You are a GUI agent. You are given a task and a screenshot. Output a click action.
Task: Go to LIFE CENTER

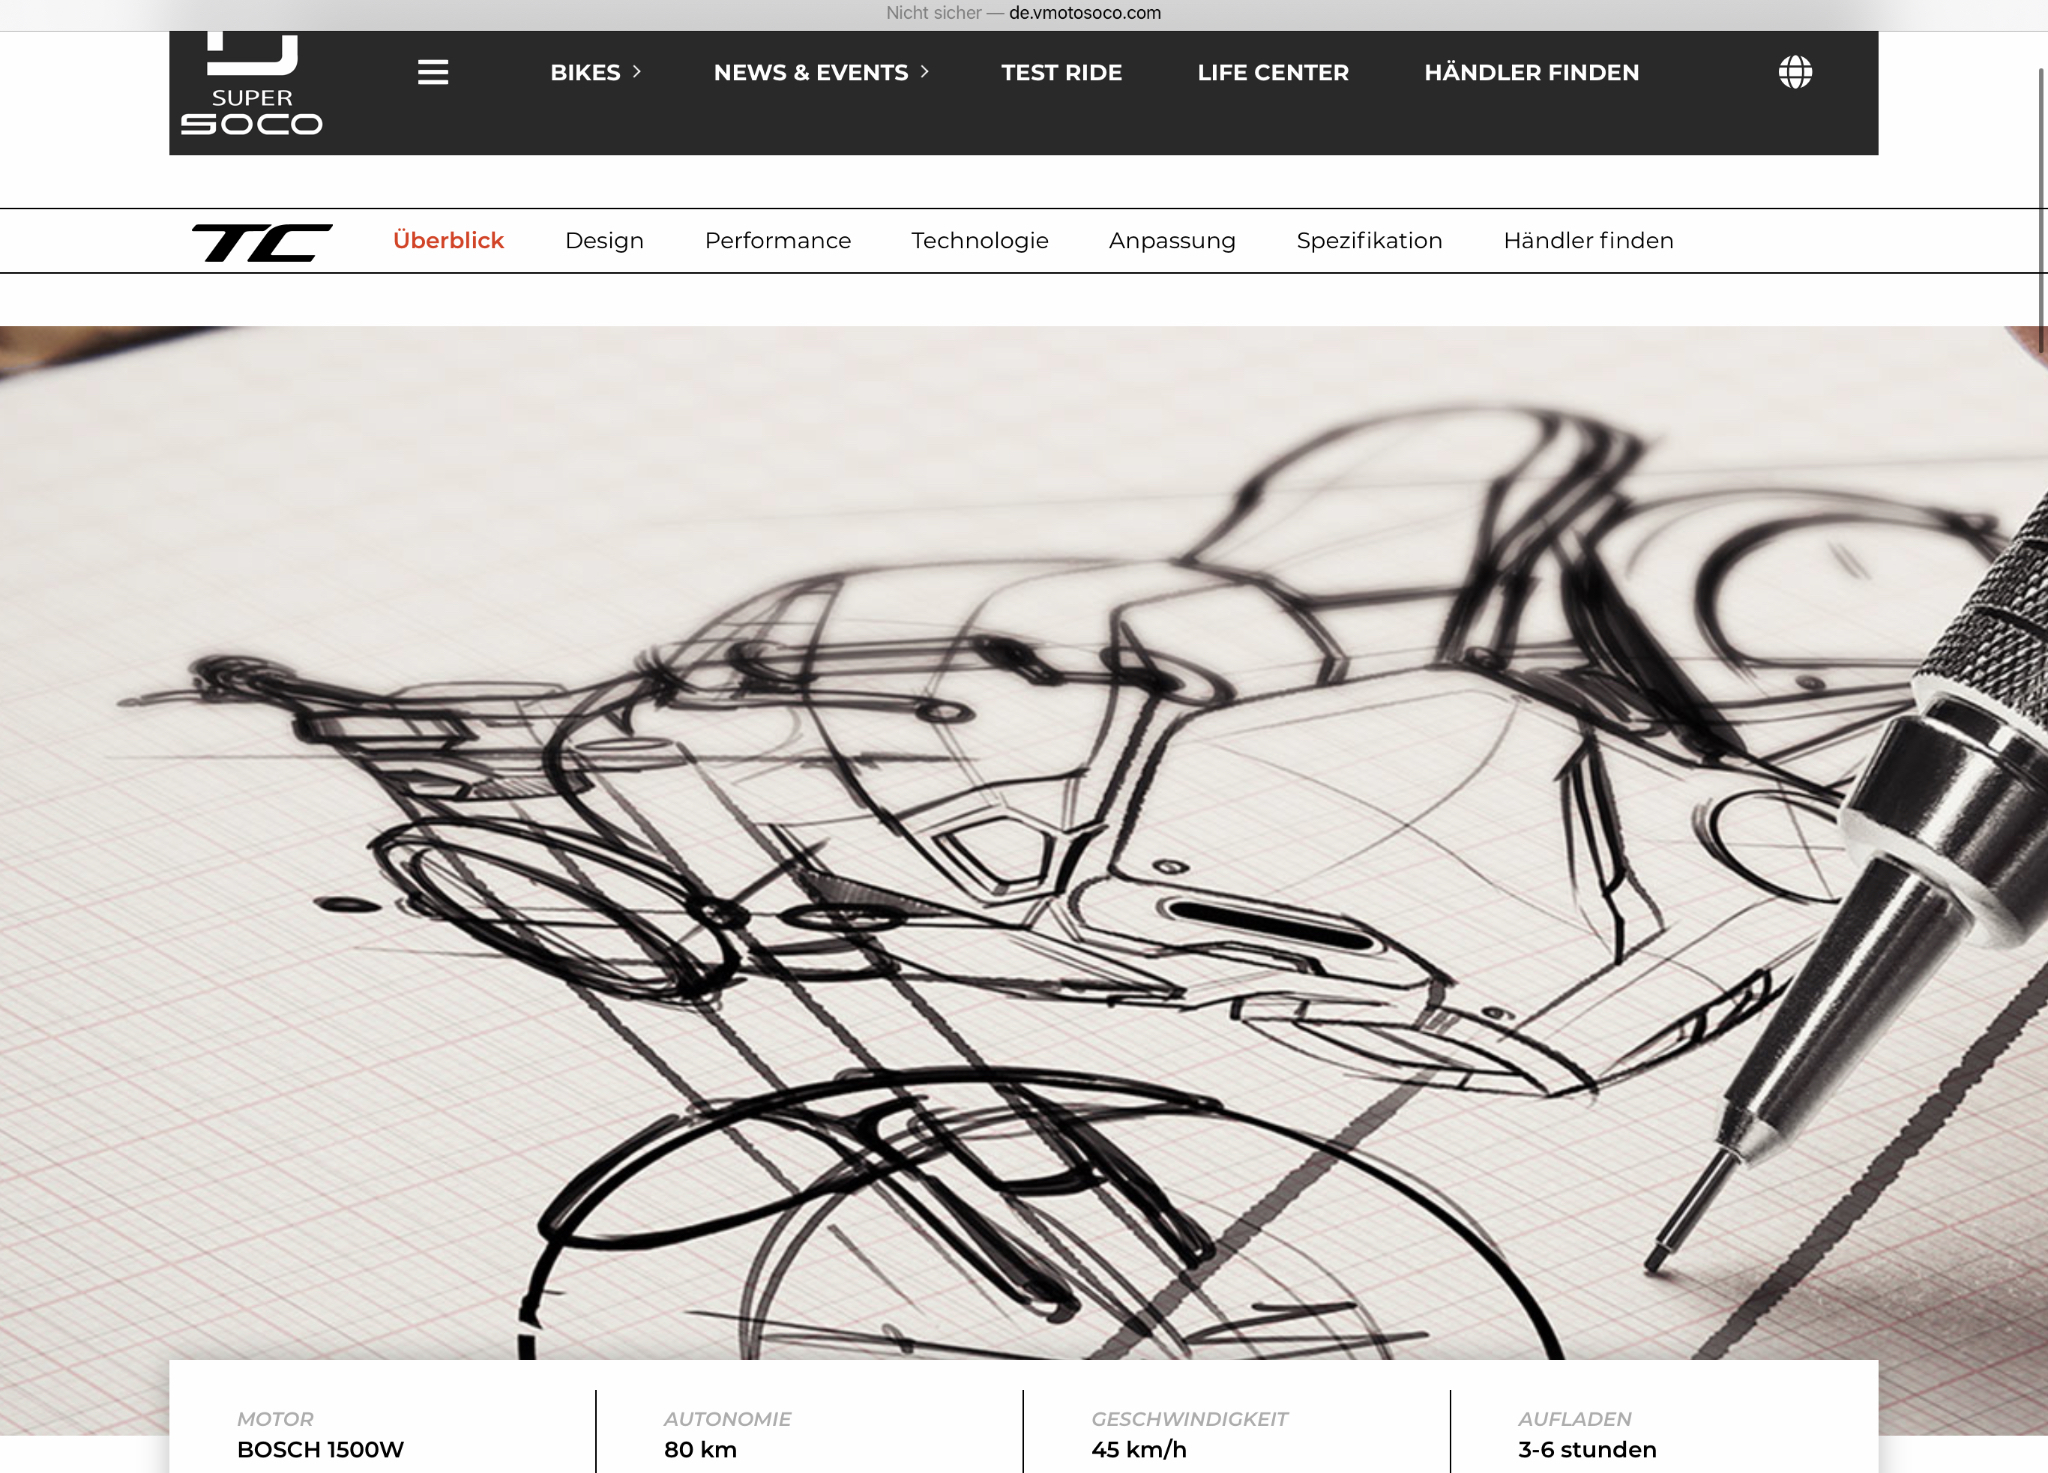pos(1273,72)
